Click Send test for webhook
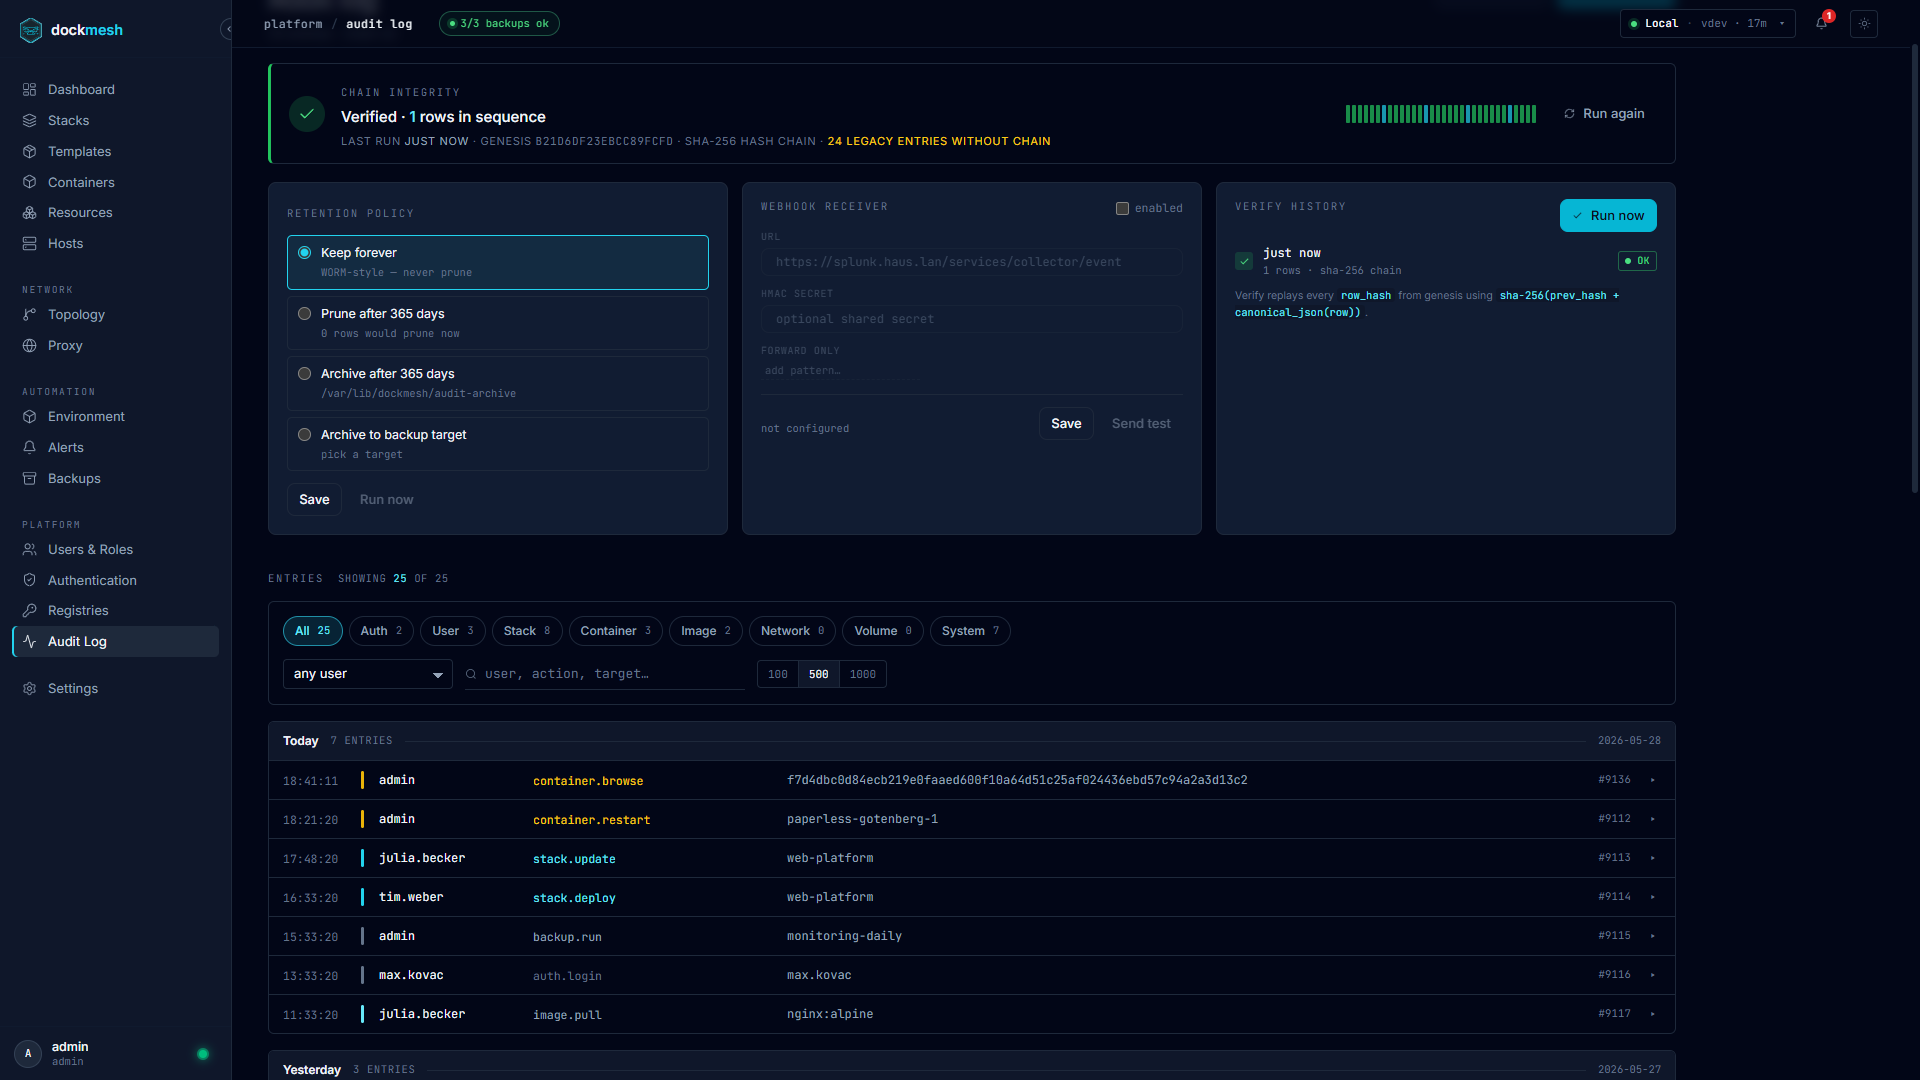Screen dimensions: 1920x1080 pyautogui.click(x=1141, y=424)
